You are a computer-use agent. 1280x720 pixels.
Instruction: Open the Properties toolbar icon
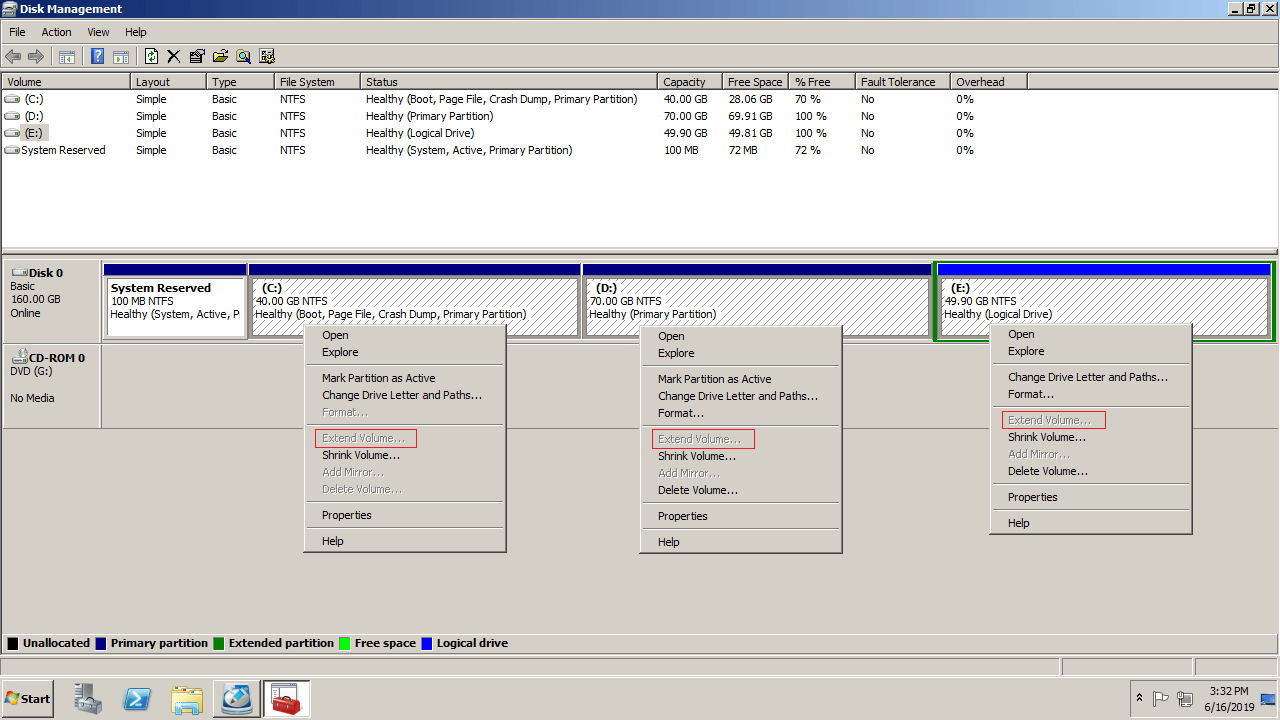(x=197, y=56)
